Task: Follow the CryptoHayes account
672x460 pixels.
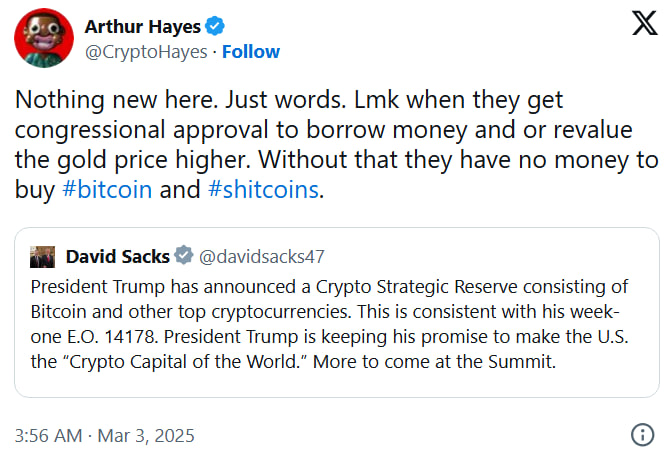Action: (x=251, y=51)
